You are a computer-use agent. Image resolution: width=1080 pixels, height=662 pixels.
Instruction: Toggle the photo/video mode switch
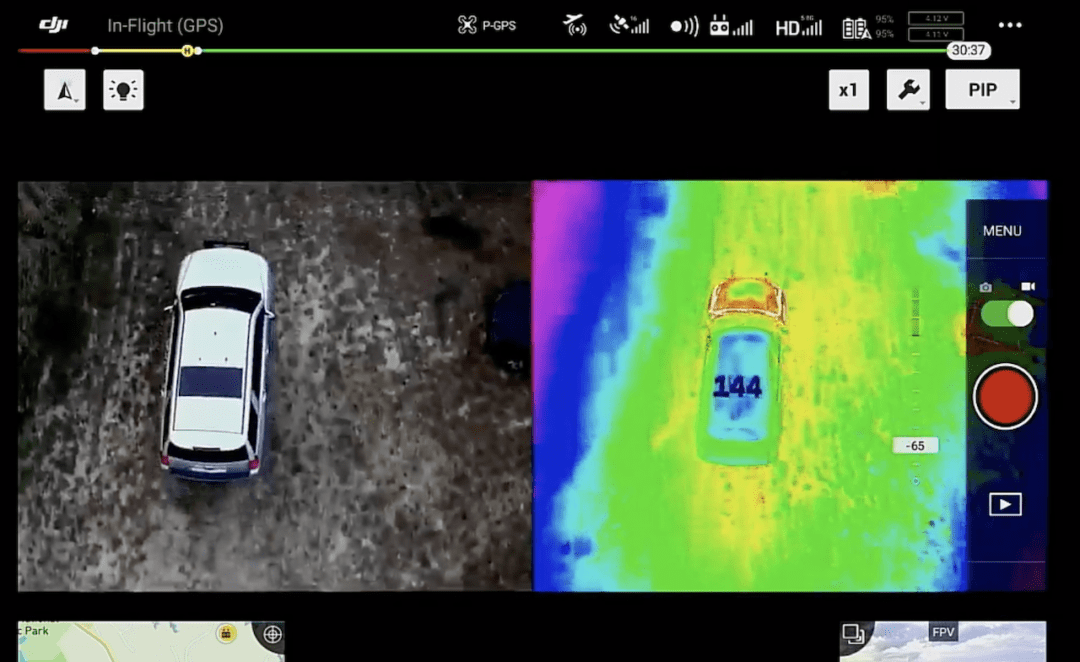pyautogui.click(x=1006, y=315)
